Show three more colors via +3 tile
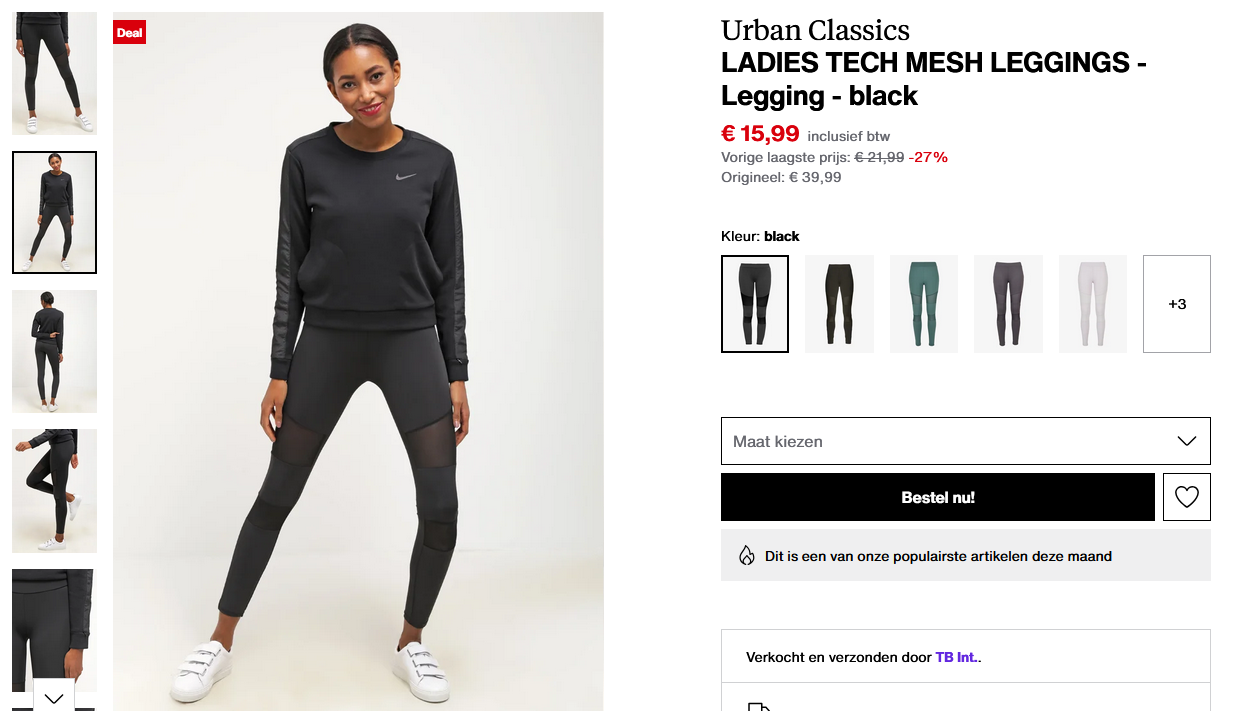 (1176, 303)
